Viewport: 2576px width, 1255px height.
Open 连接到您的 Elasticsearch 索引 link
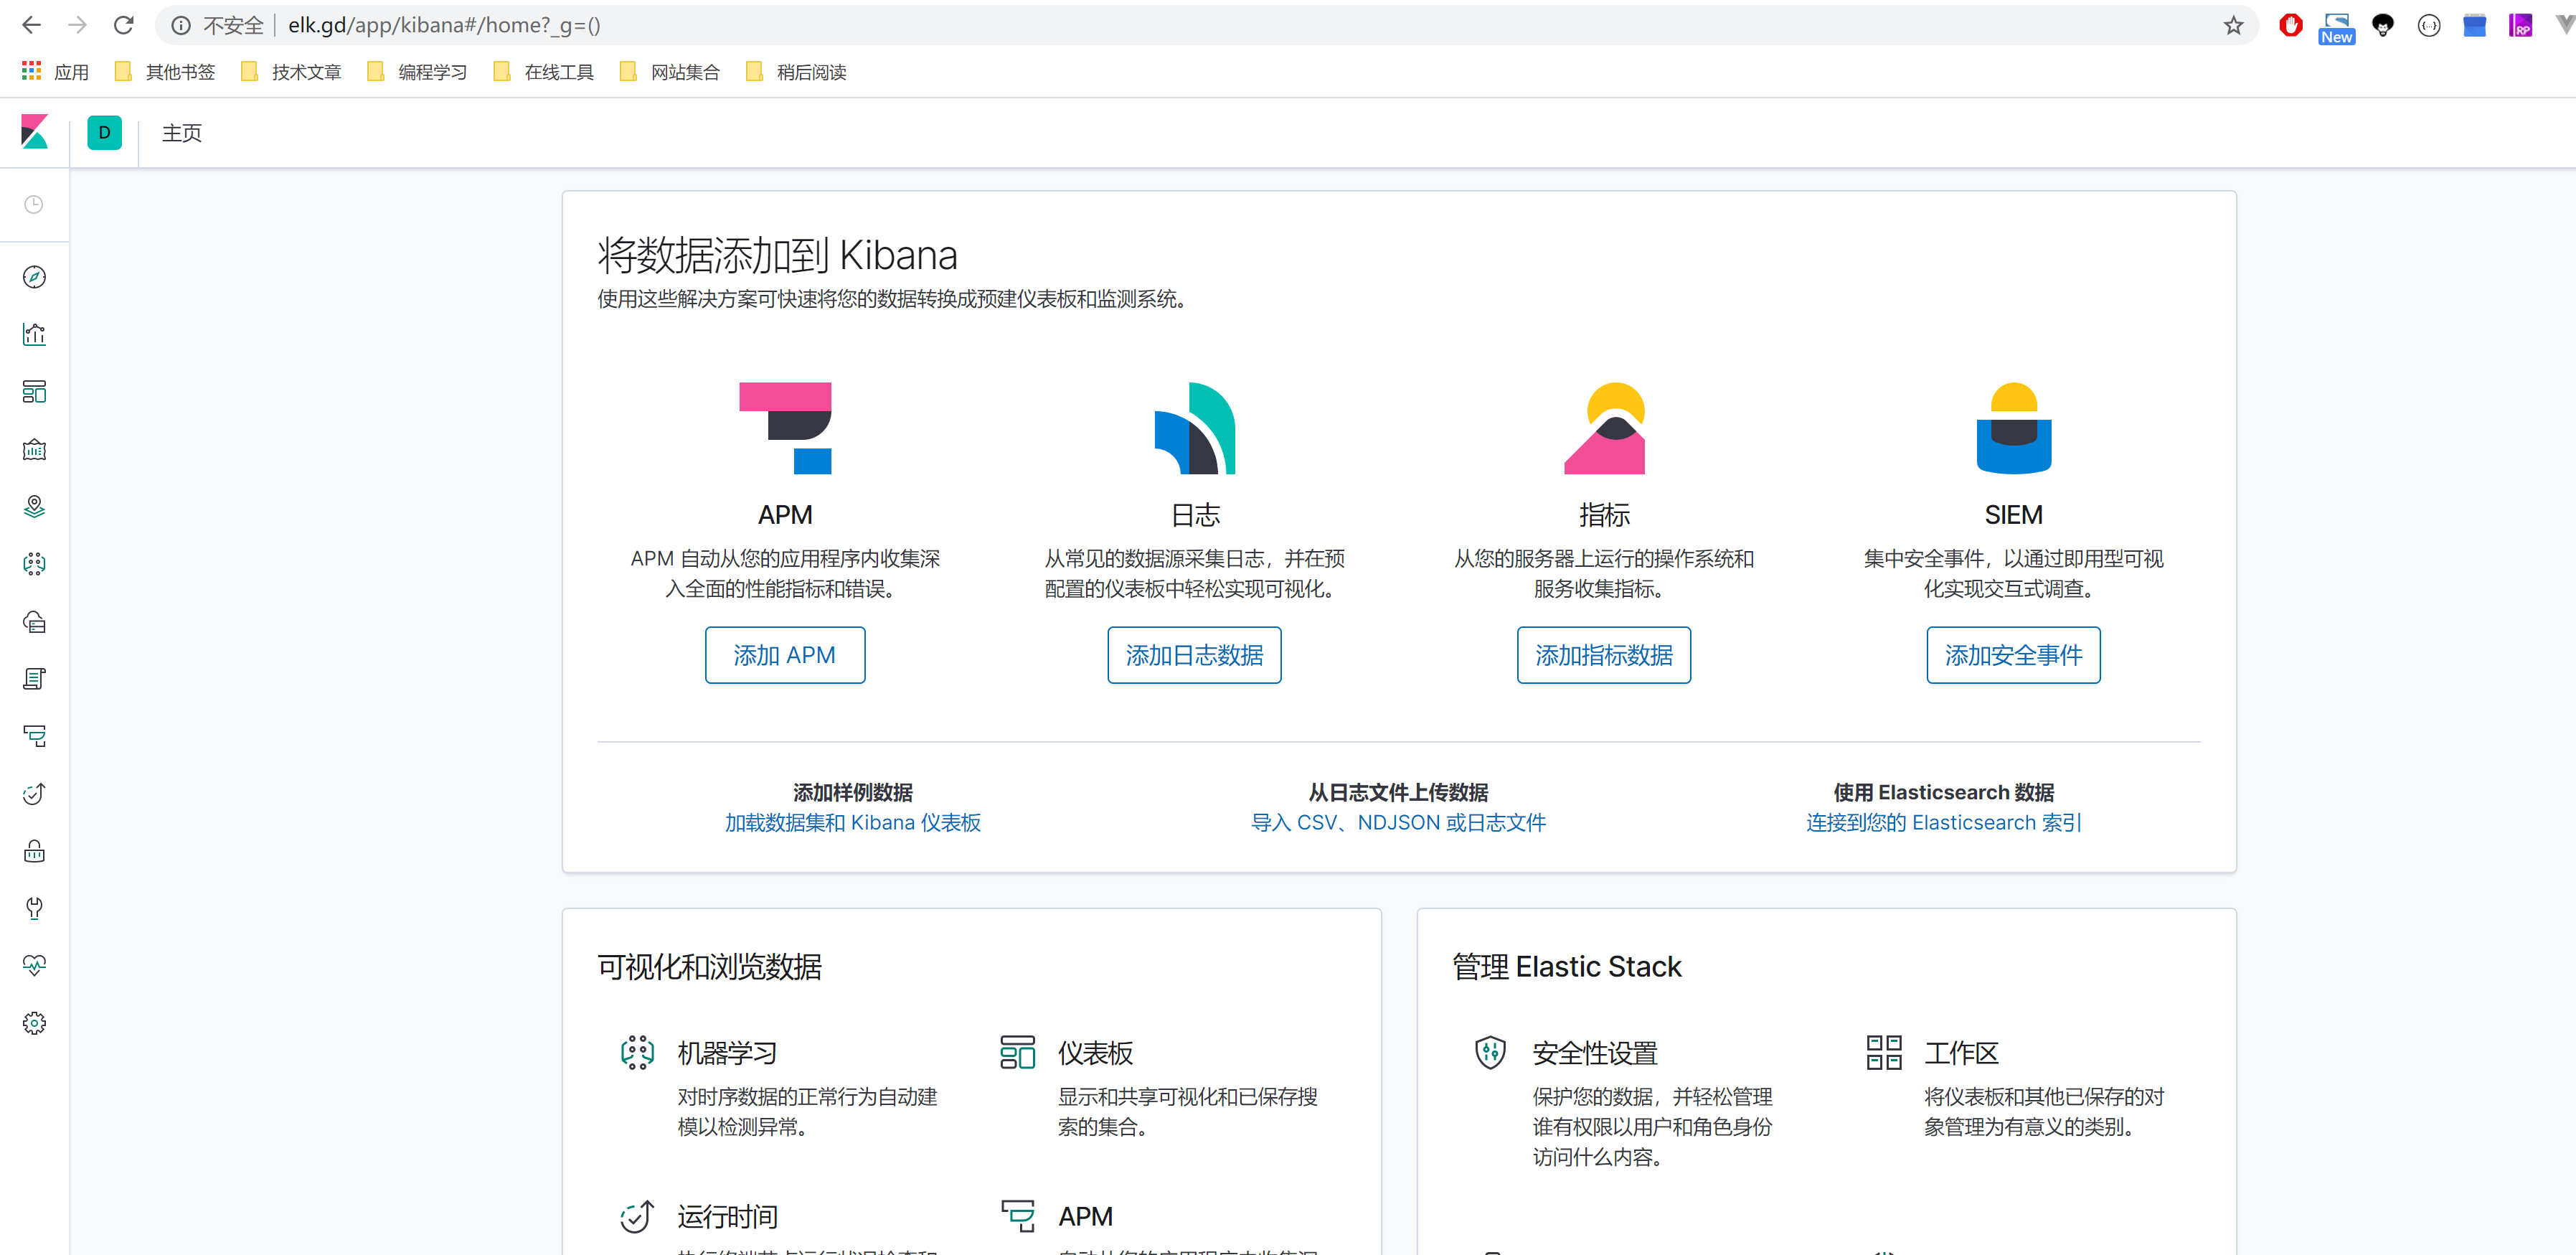(1944, 823)
